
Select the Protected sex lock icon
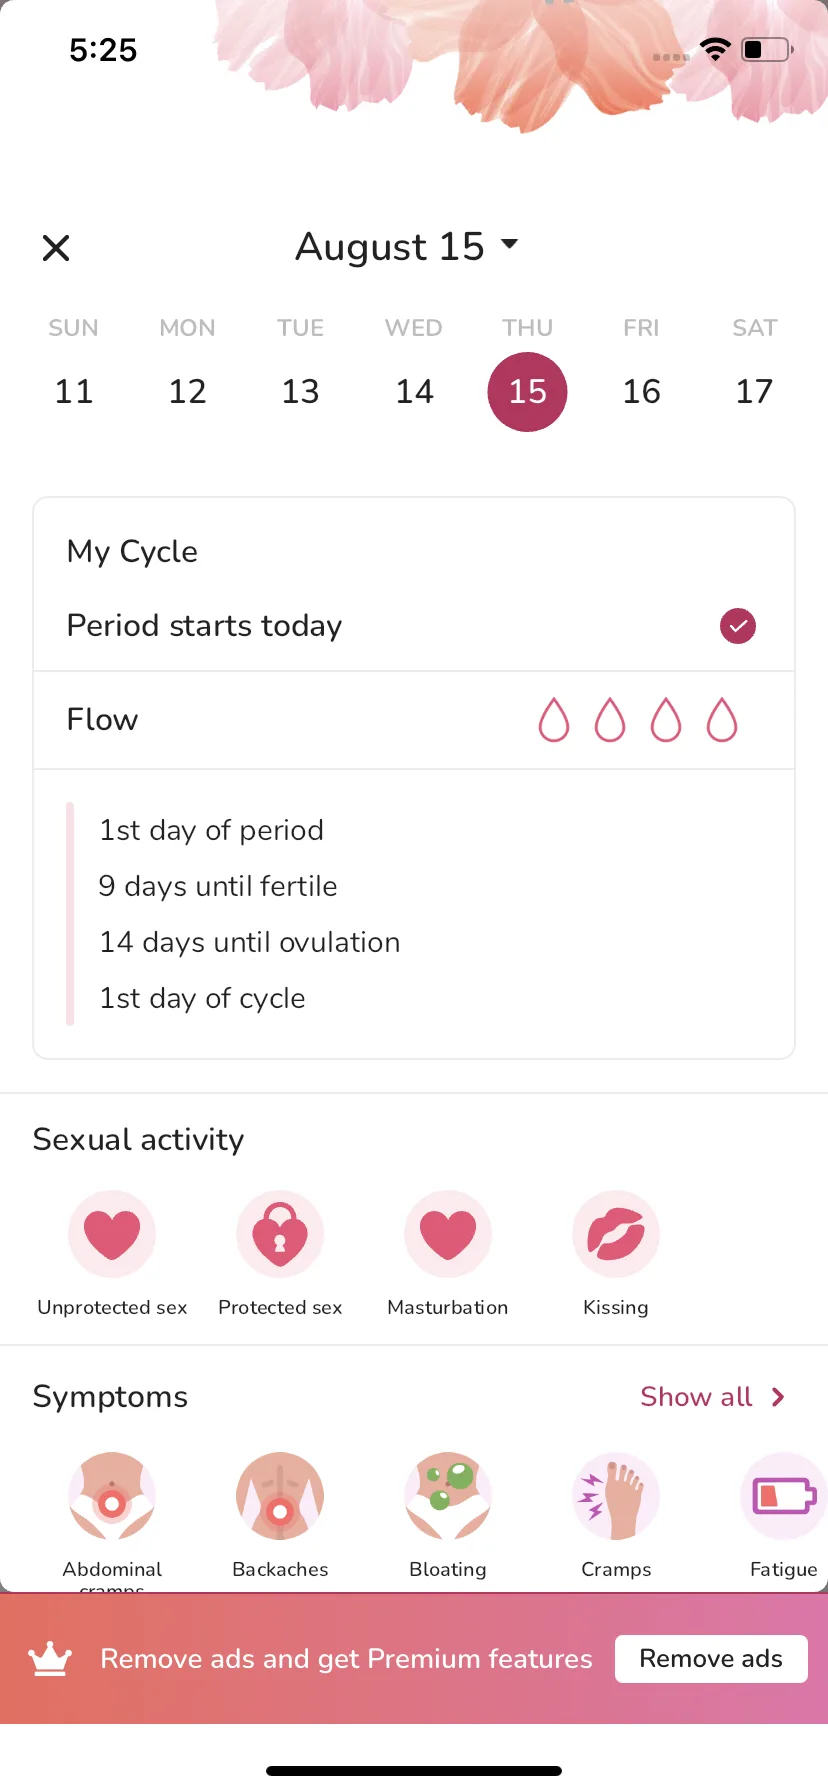(280, 1234)
